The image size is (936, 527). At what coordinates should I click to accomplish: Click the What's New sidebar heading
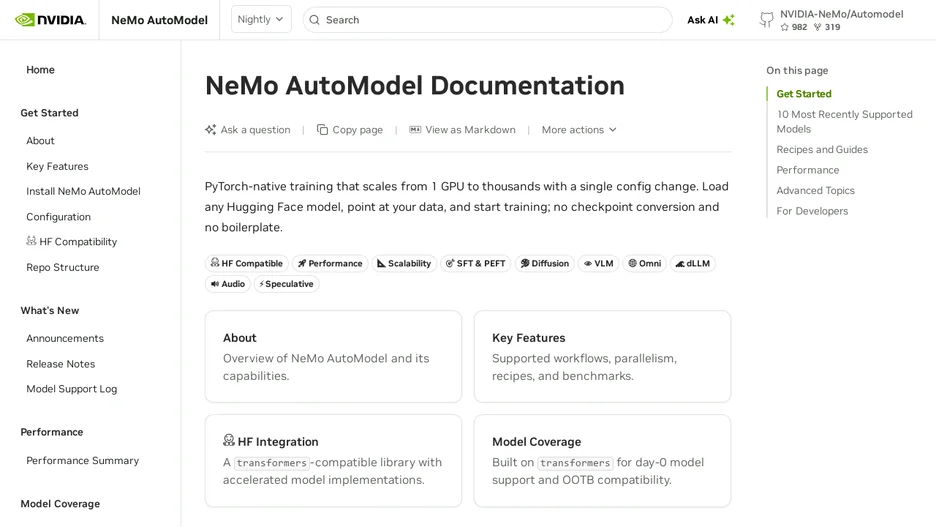coord(50,310)
